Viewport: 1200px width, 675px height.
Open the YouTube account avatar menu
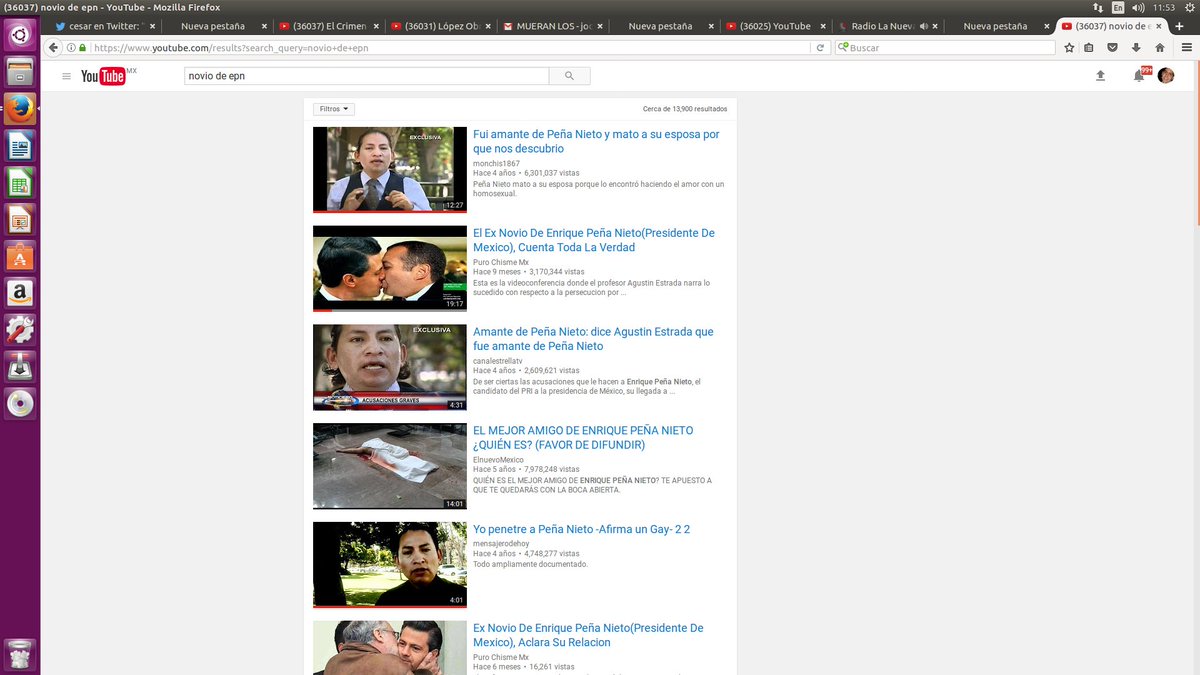coord(1166,75)
